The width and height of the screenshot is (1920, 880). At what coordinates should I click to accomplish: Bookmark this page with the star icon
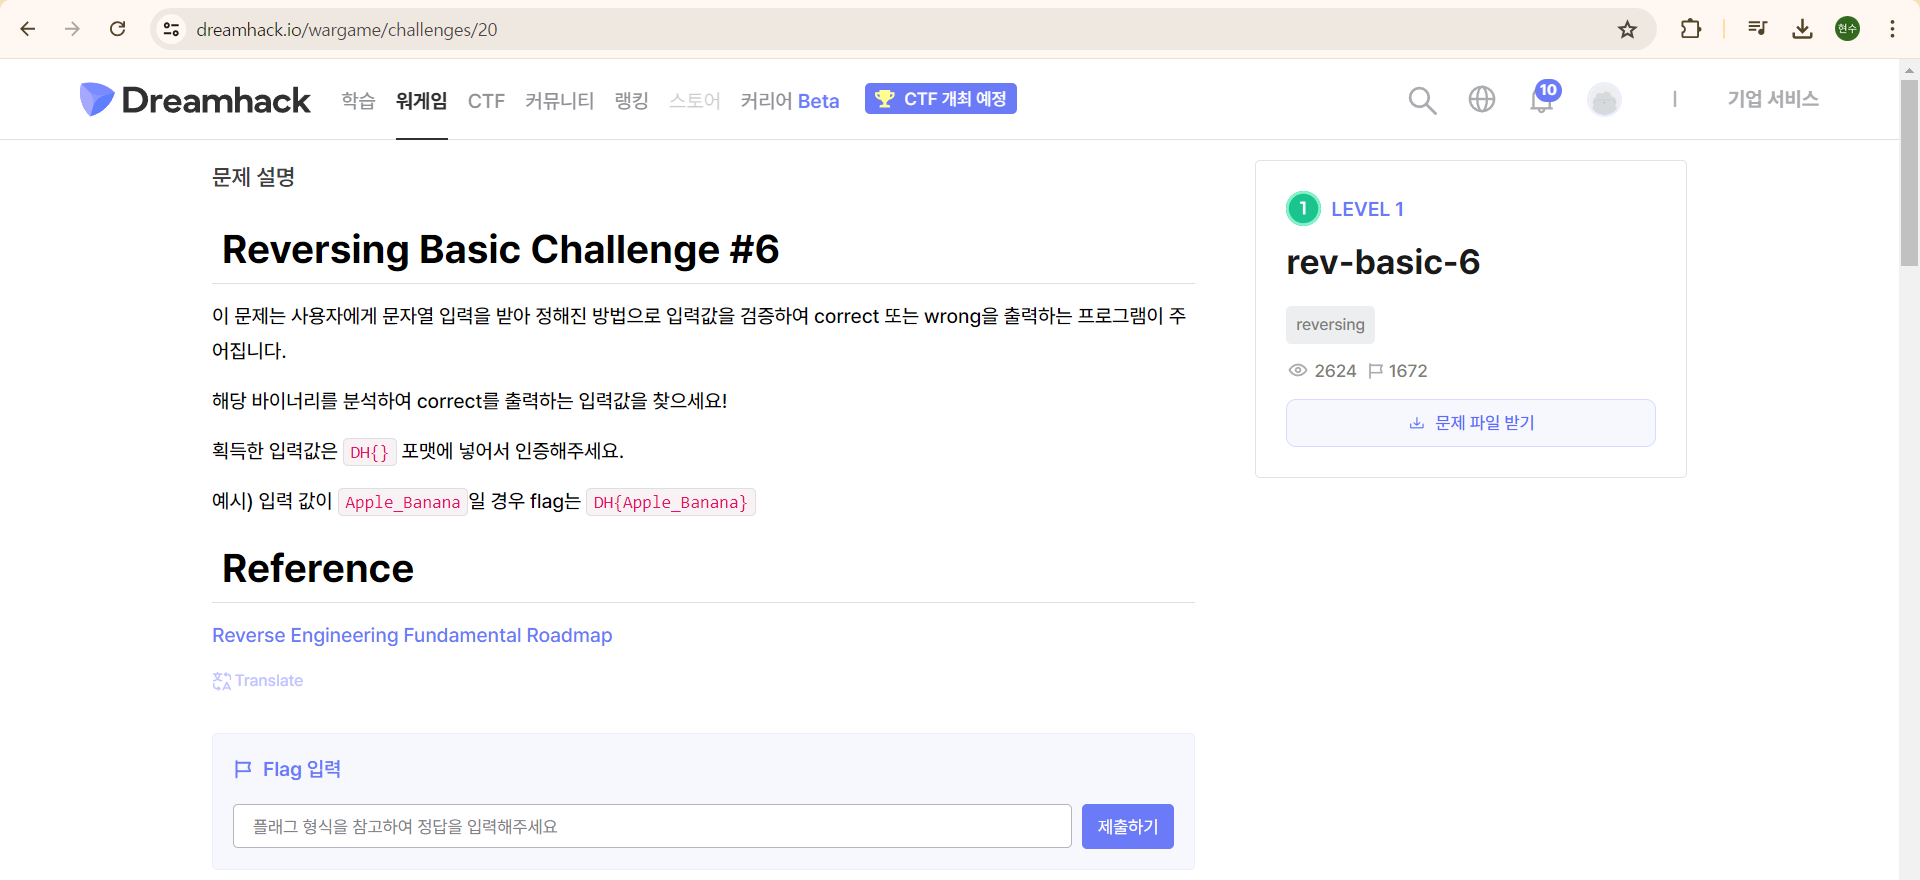pos(1628,29)
